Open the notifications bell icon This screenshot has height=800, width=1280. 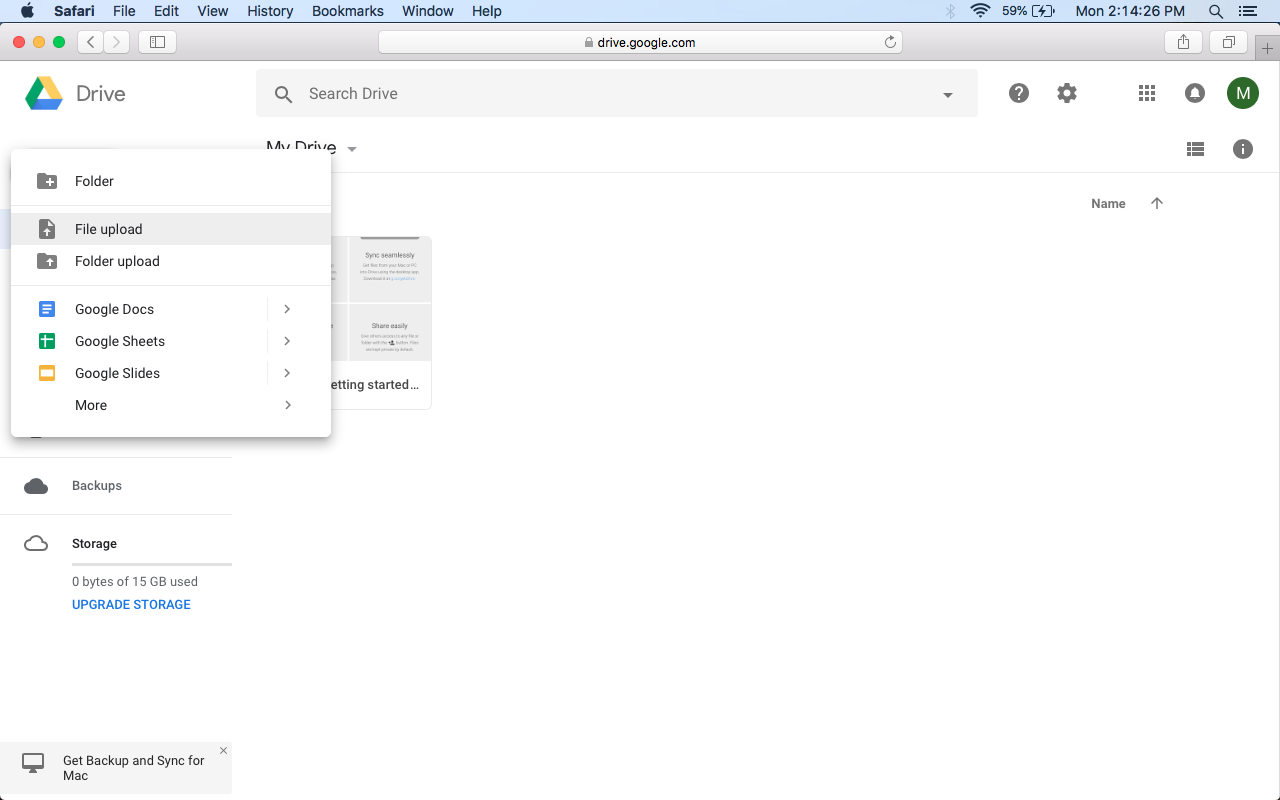click(1195, 93)
